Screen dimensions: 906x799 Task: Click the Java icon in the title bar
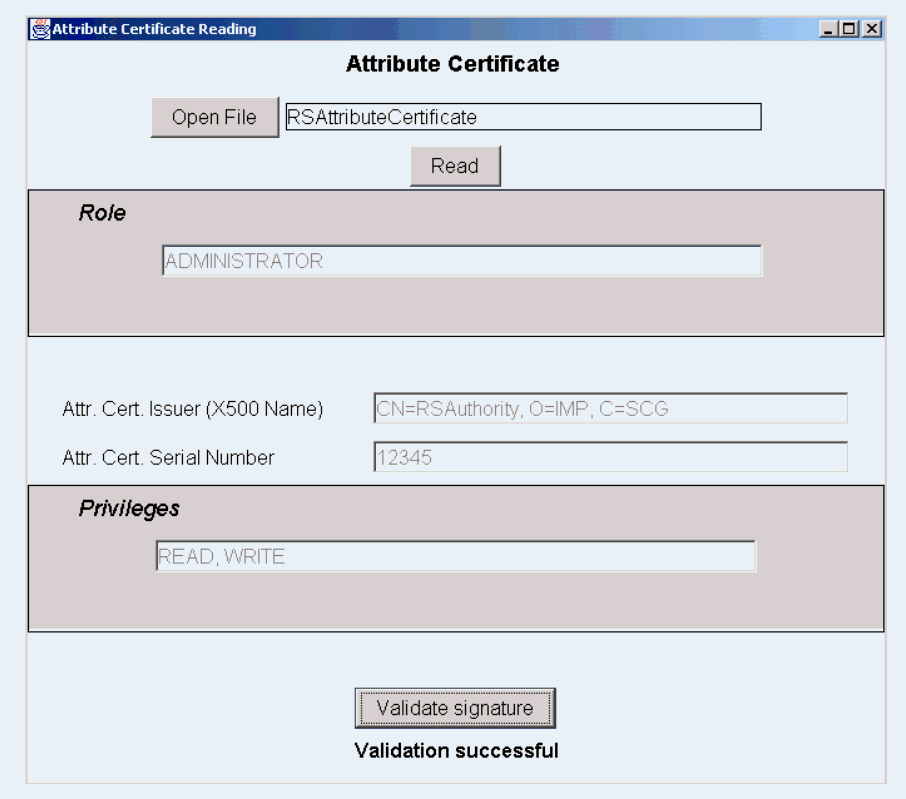click(39, 29)
